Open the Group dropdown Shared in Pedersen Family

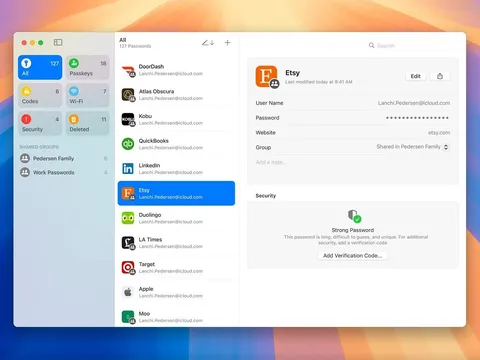click(x=413, y=147)
